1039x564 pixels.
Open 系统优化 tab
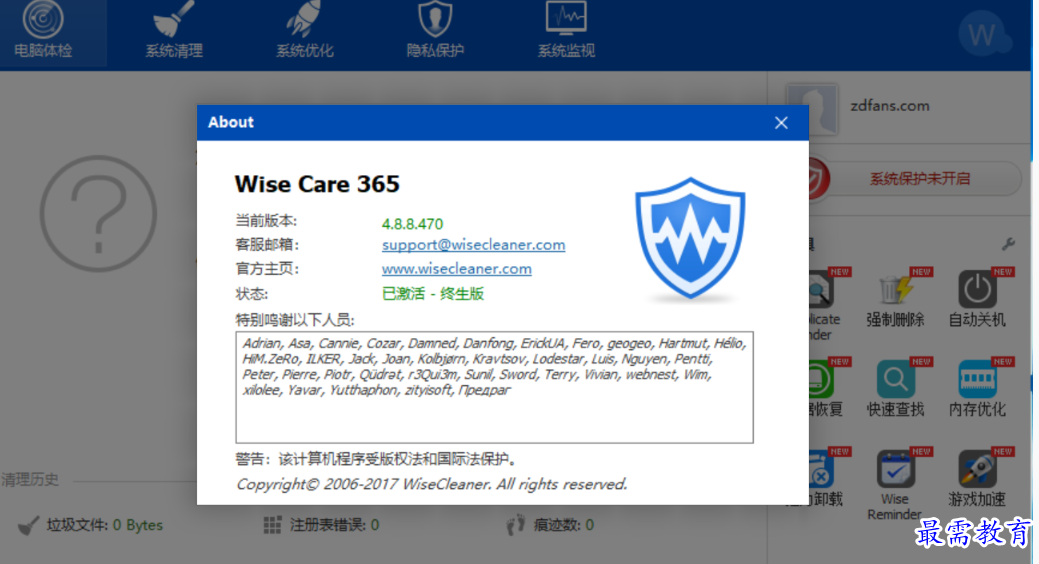pos(304,32)
